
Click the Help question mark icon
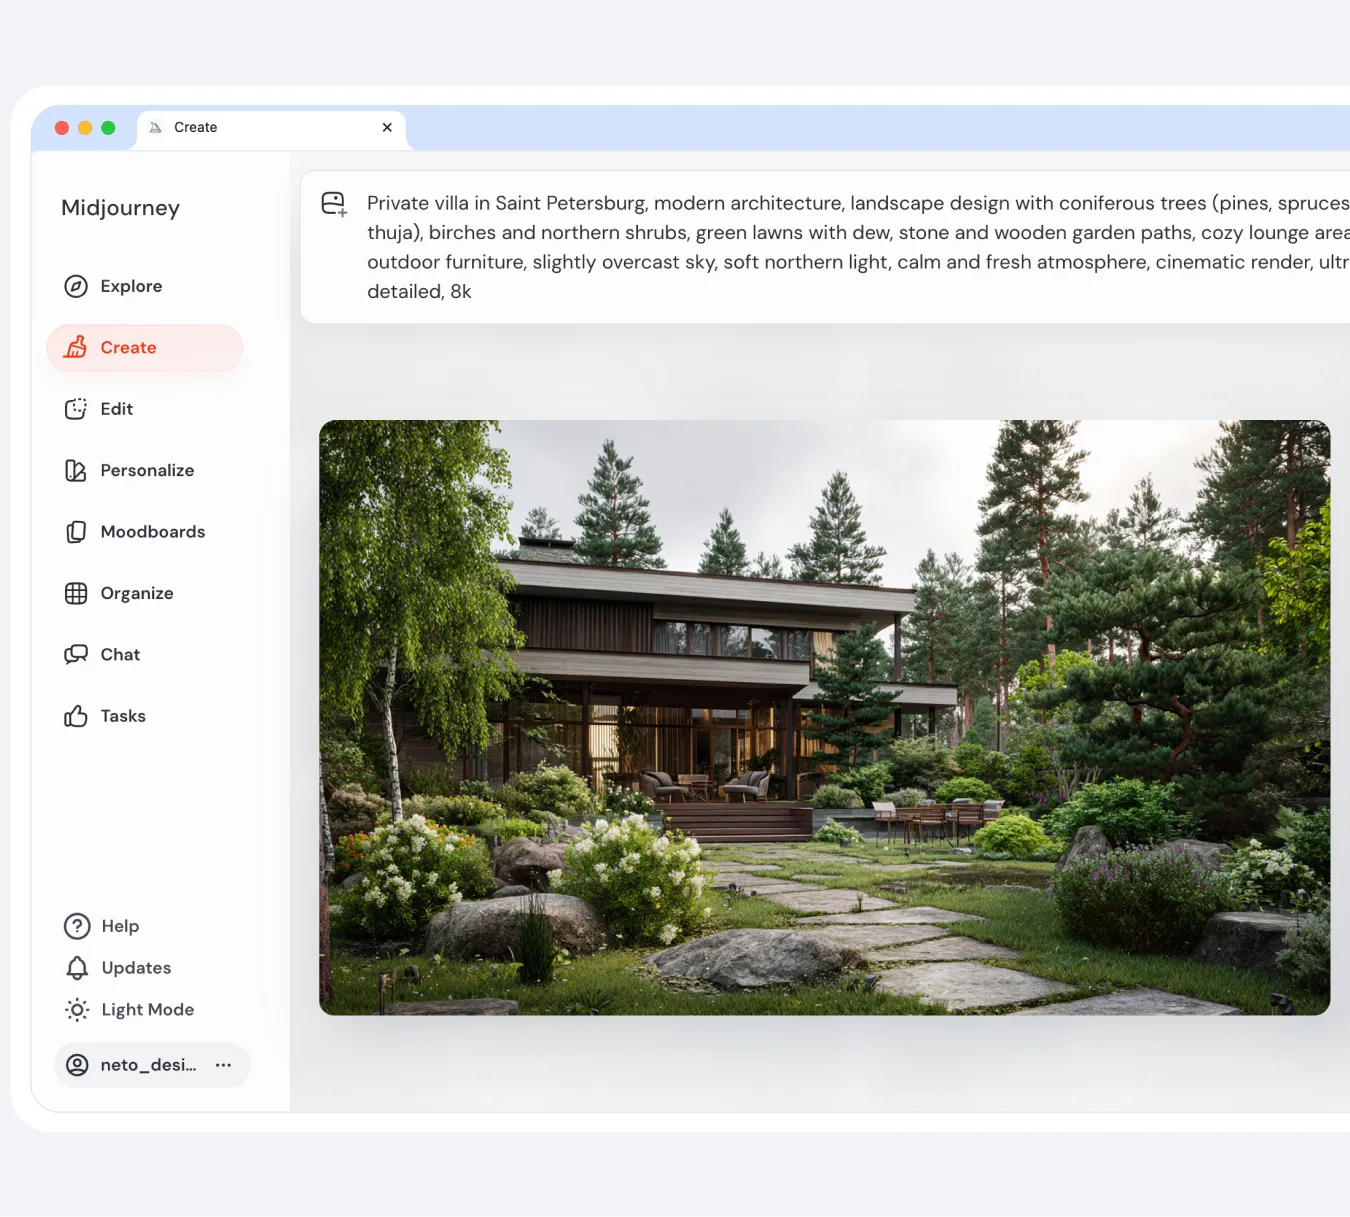pos(77,926)
